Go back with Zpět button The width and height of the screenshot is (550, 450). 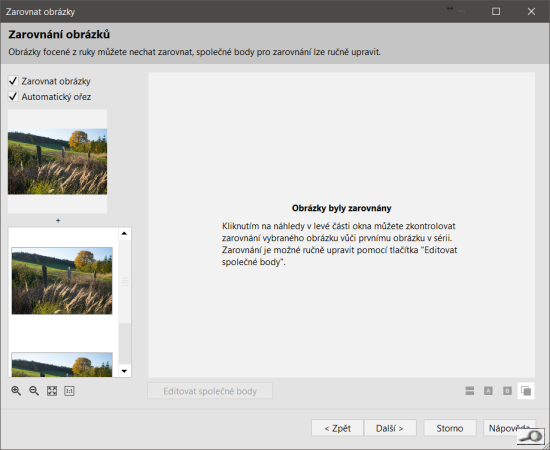(x=337, y=428)
